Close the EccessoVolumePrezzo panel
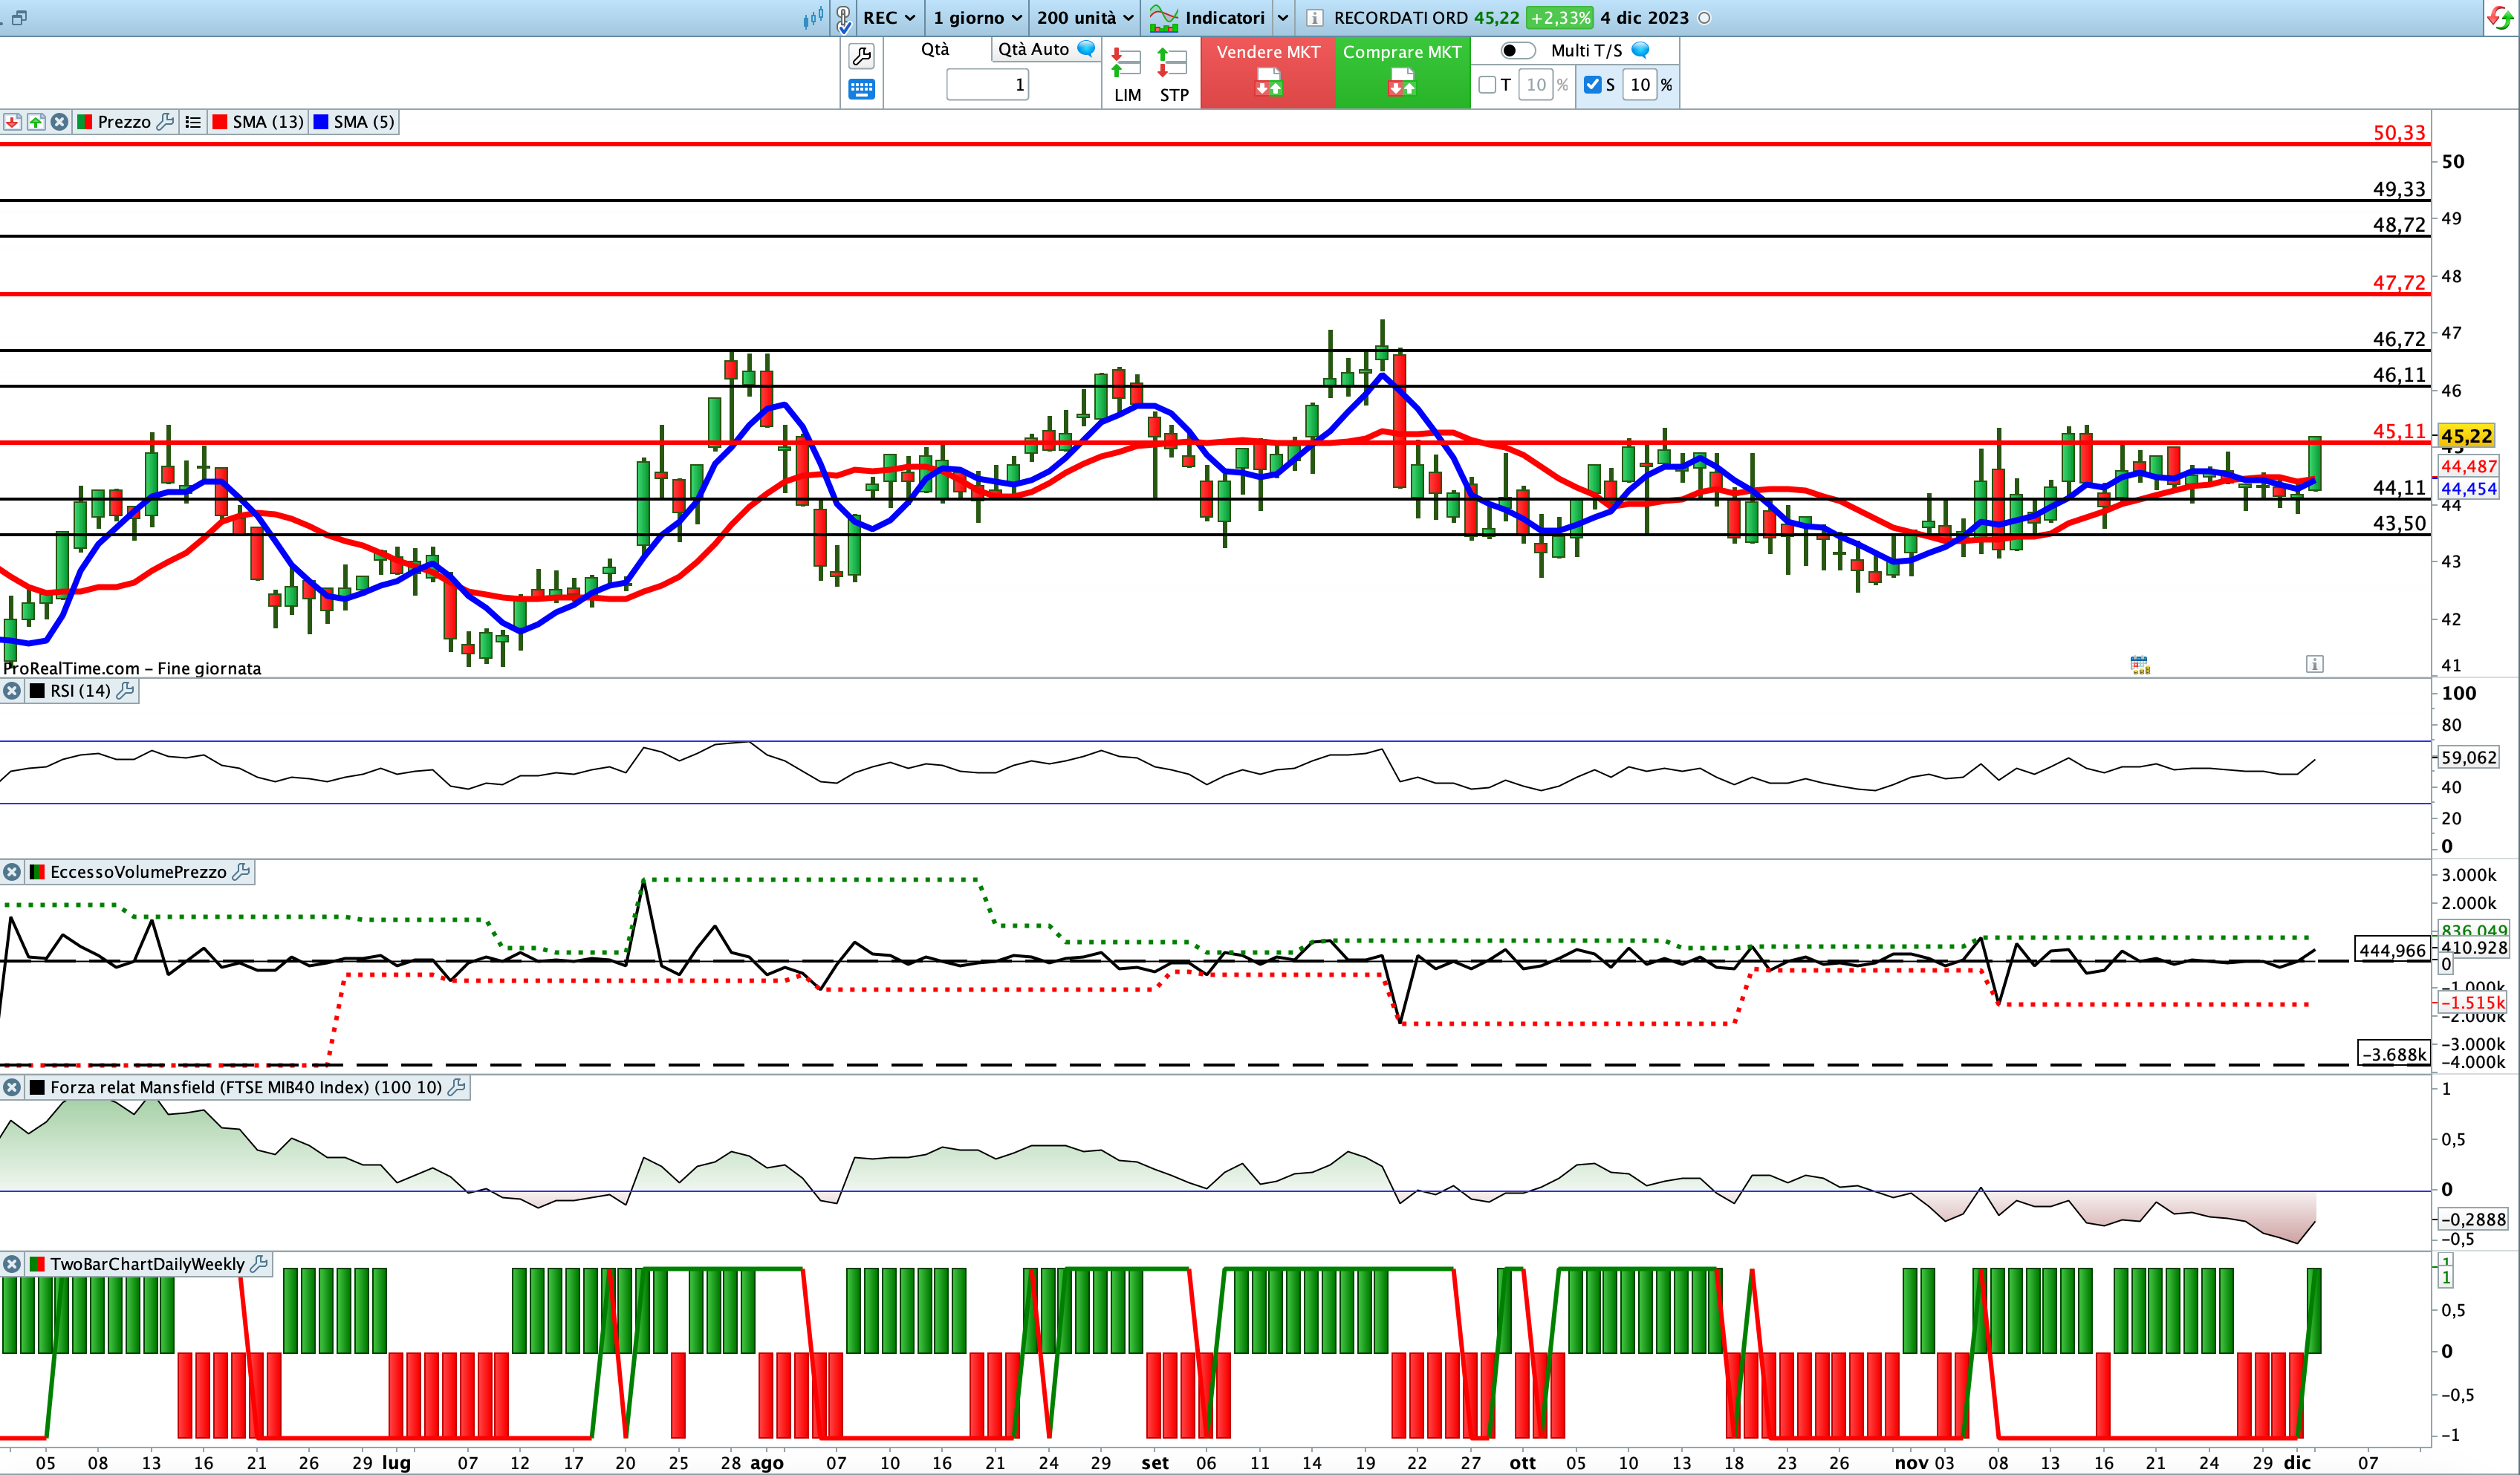Viewport: 2520px width, 1475px height. pos(12,872)
